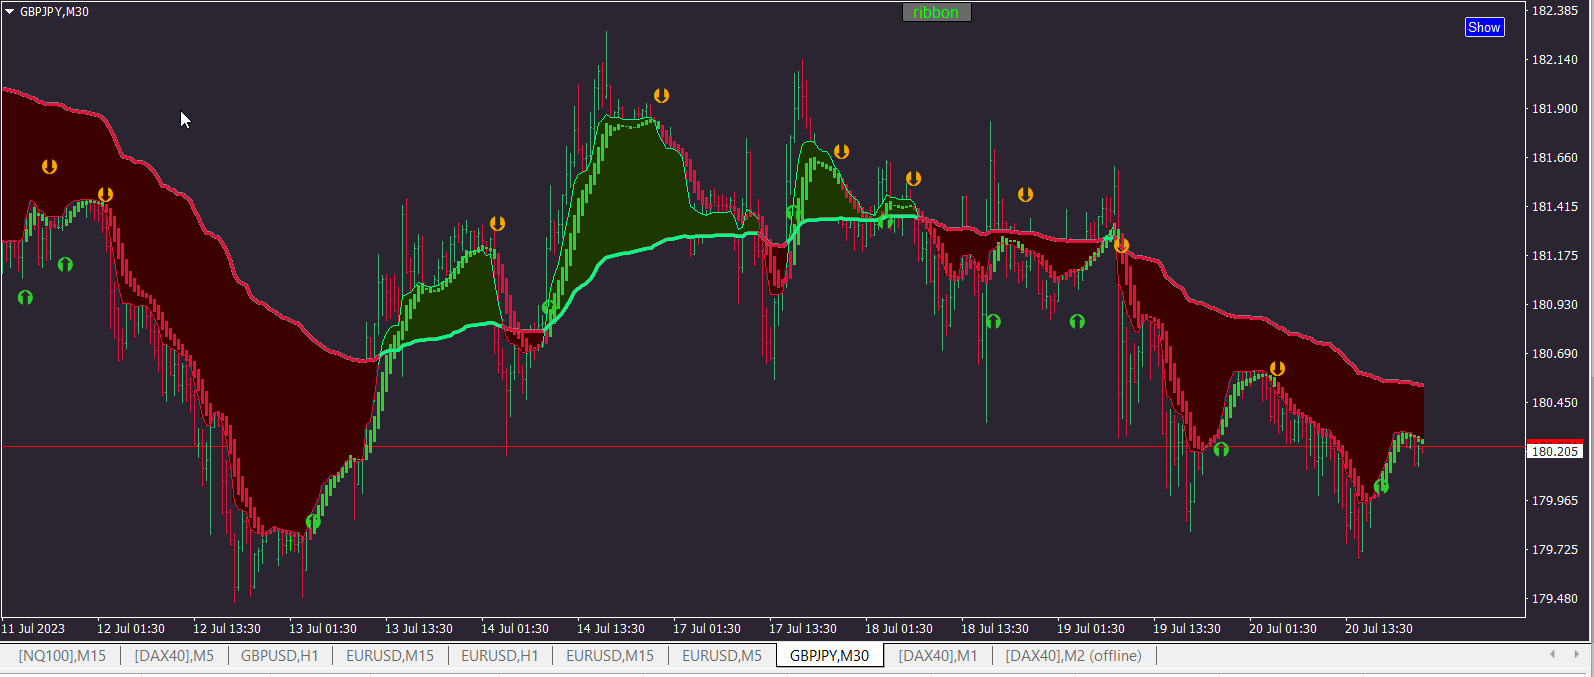Viewport: 1594px width, 677px height.
Task: Select green buy arrow at the 20 Jul 13:30 low
Action: (x=1381, y=487)
